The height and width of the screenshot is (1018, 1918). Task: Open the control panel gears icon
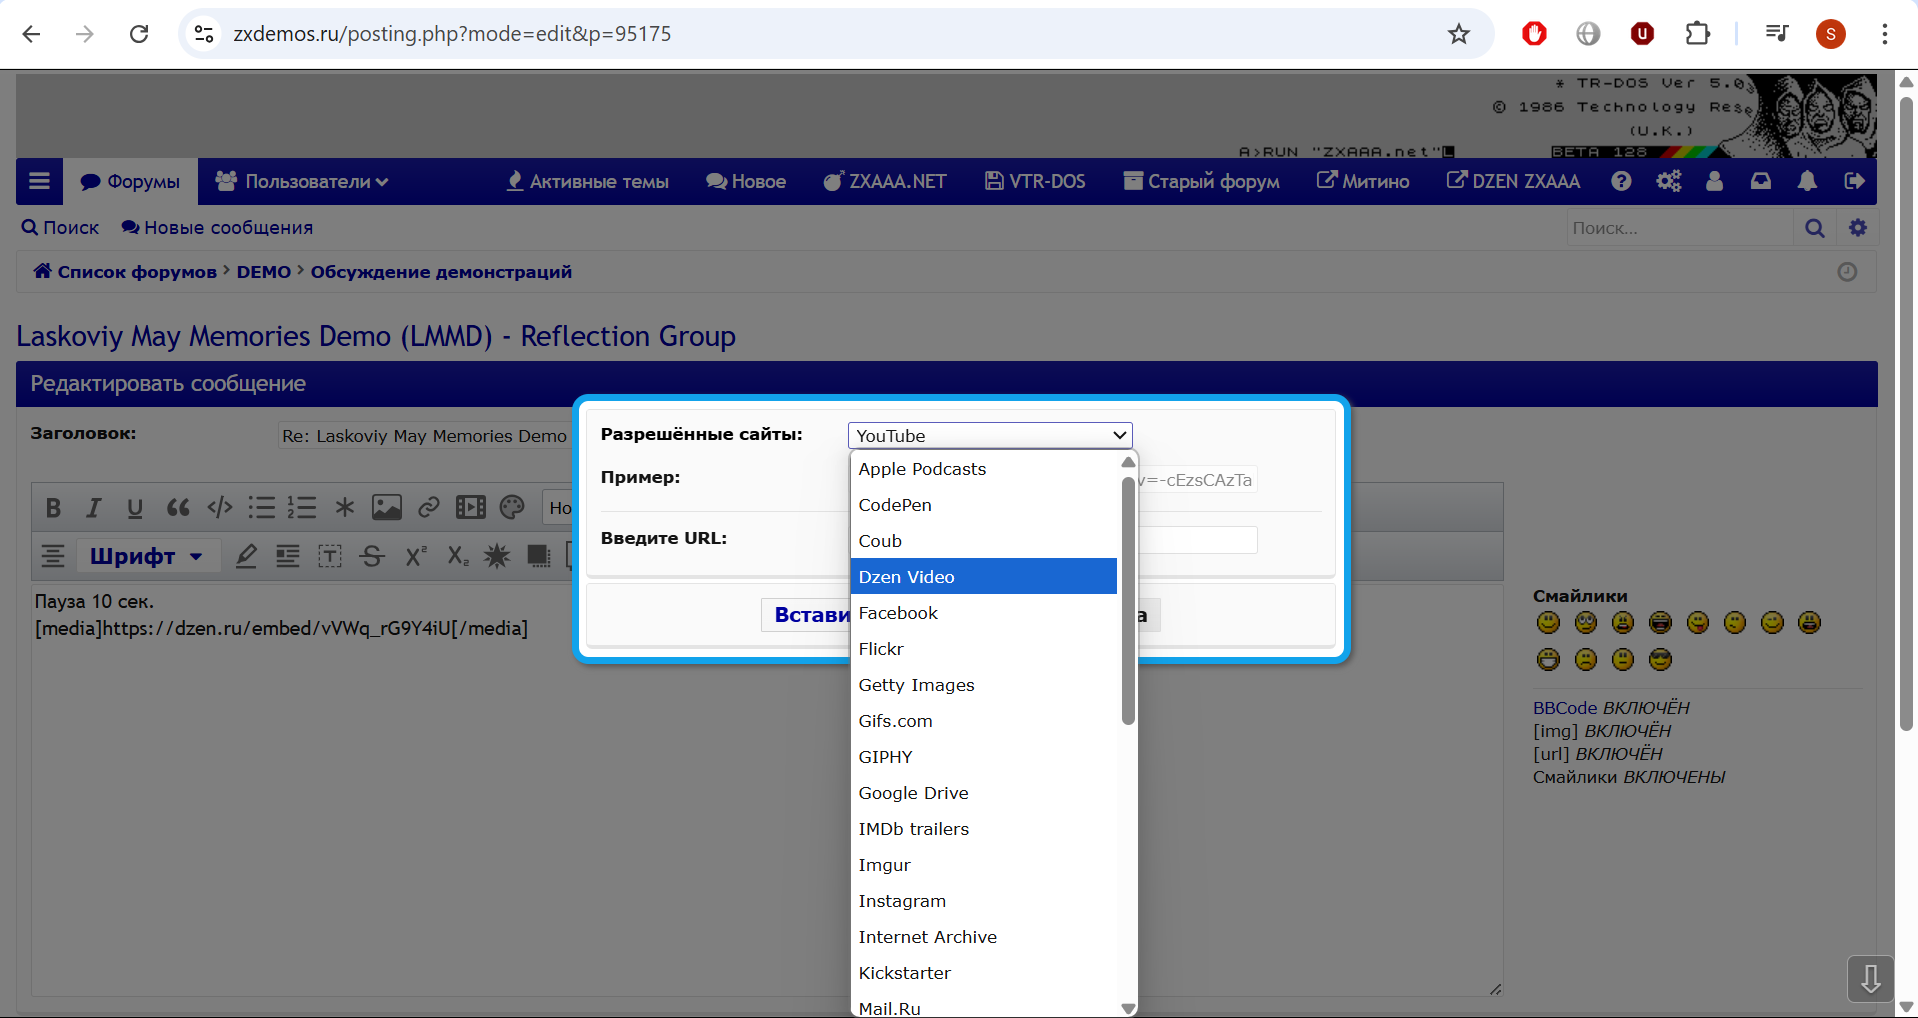1668,181
